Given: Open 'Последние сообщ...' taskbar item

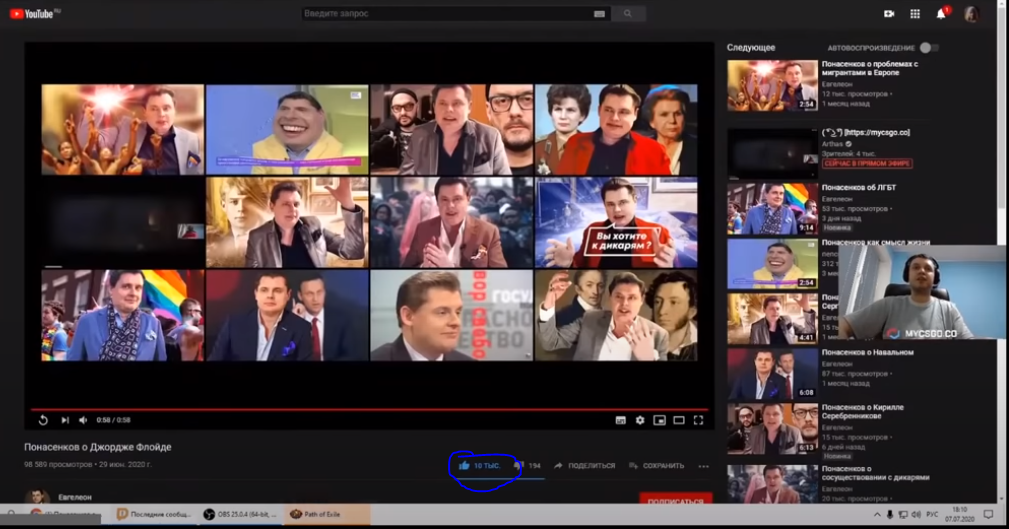Looking at the screenshot, I should tap(154, 514).
